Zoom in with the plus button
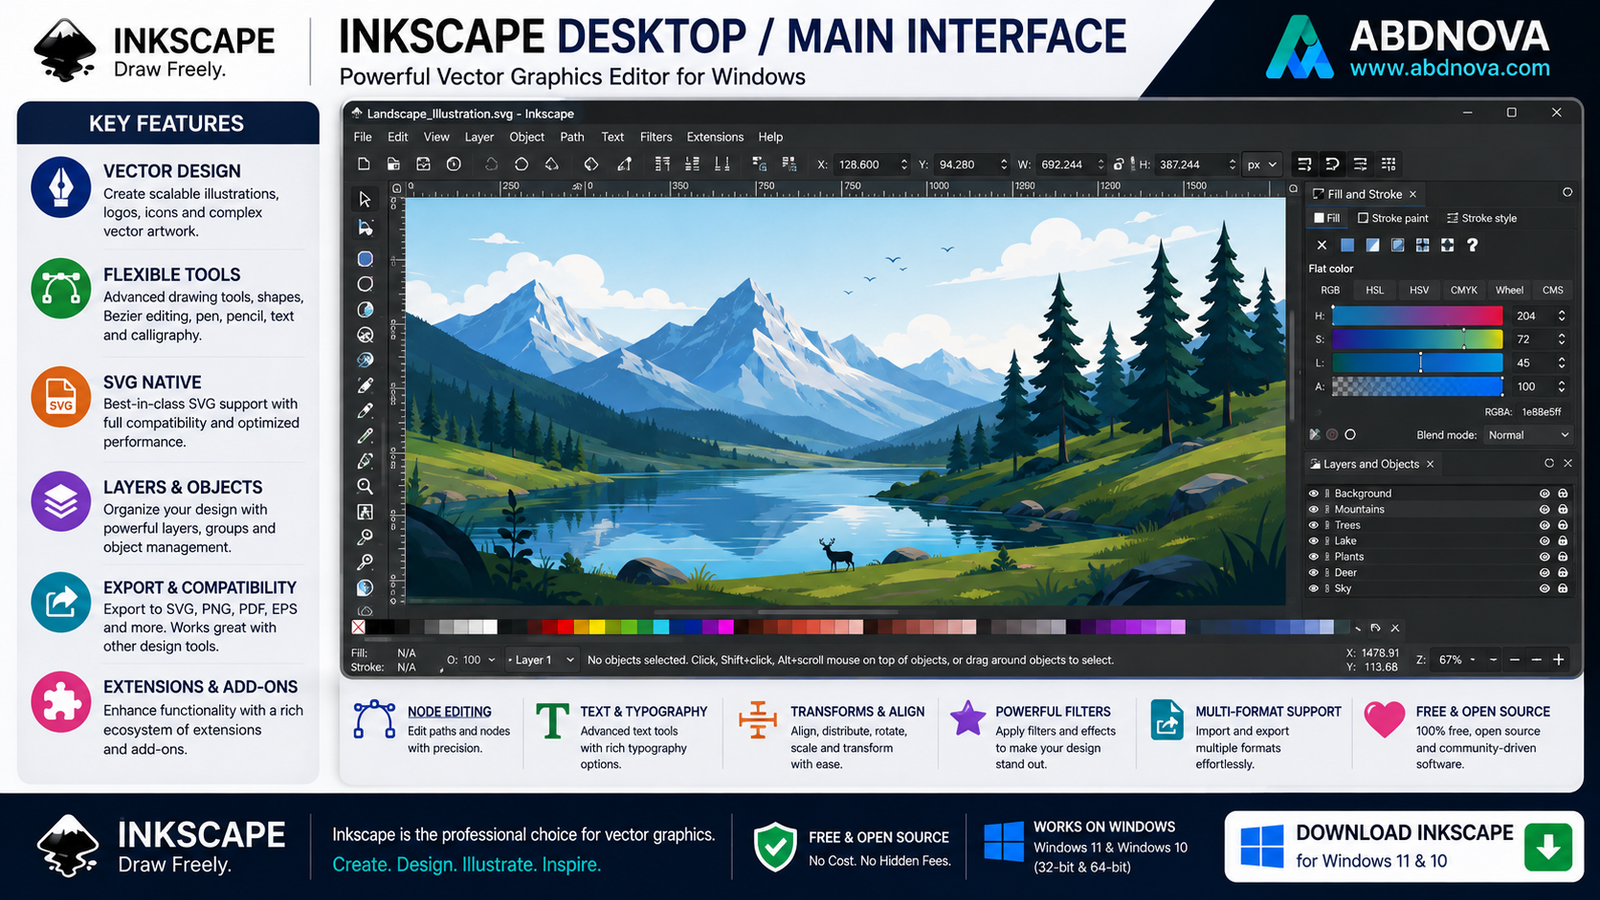Viewport: 1600px width, 900px height. (x=1558, y=660)
